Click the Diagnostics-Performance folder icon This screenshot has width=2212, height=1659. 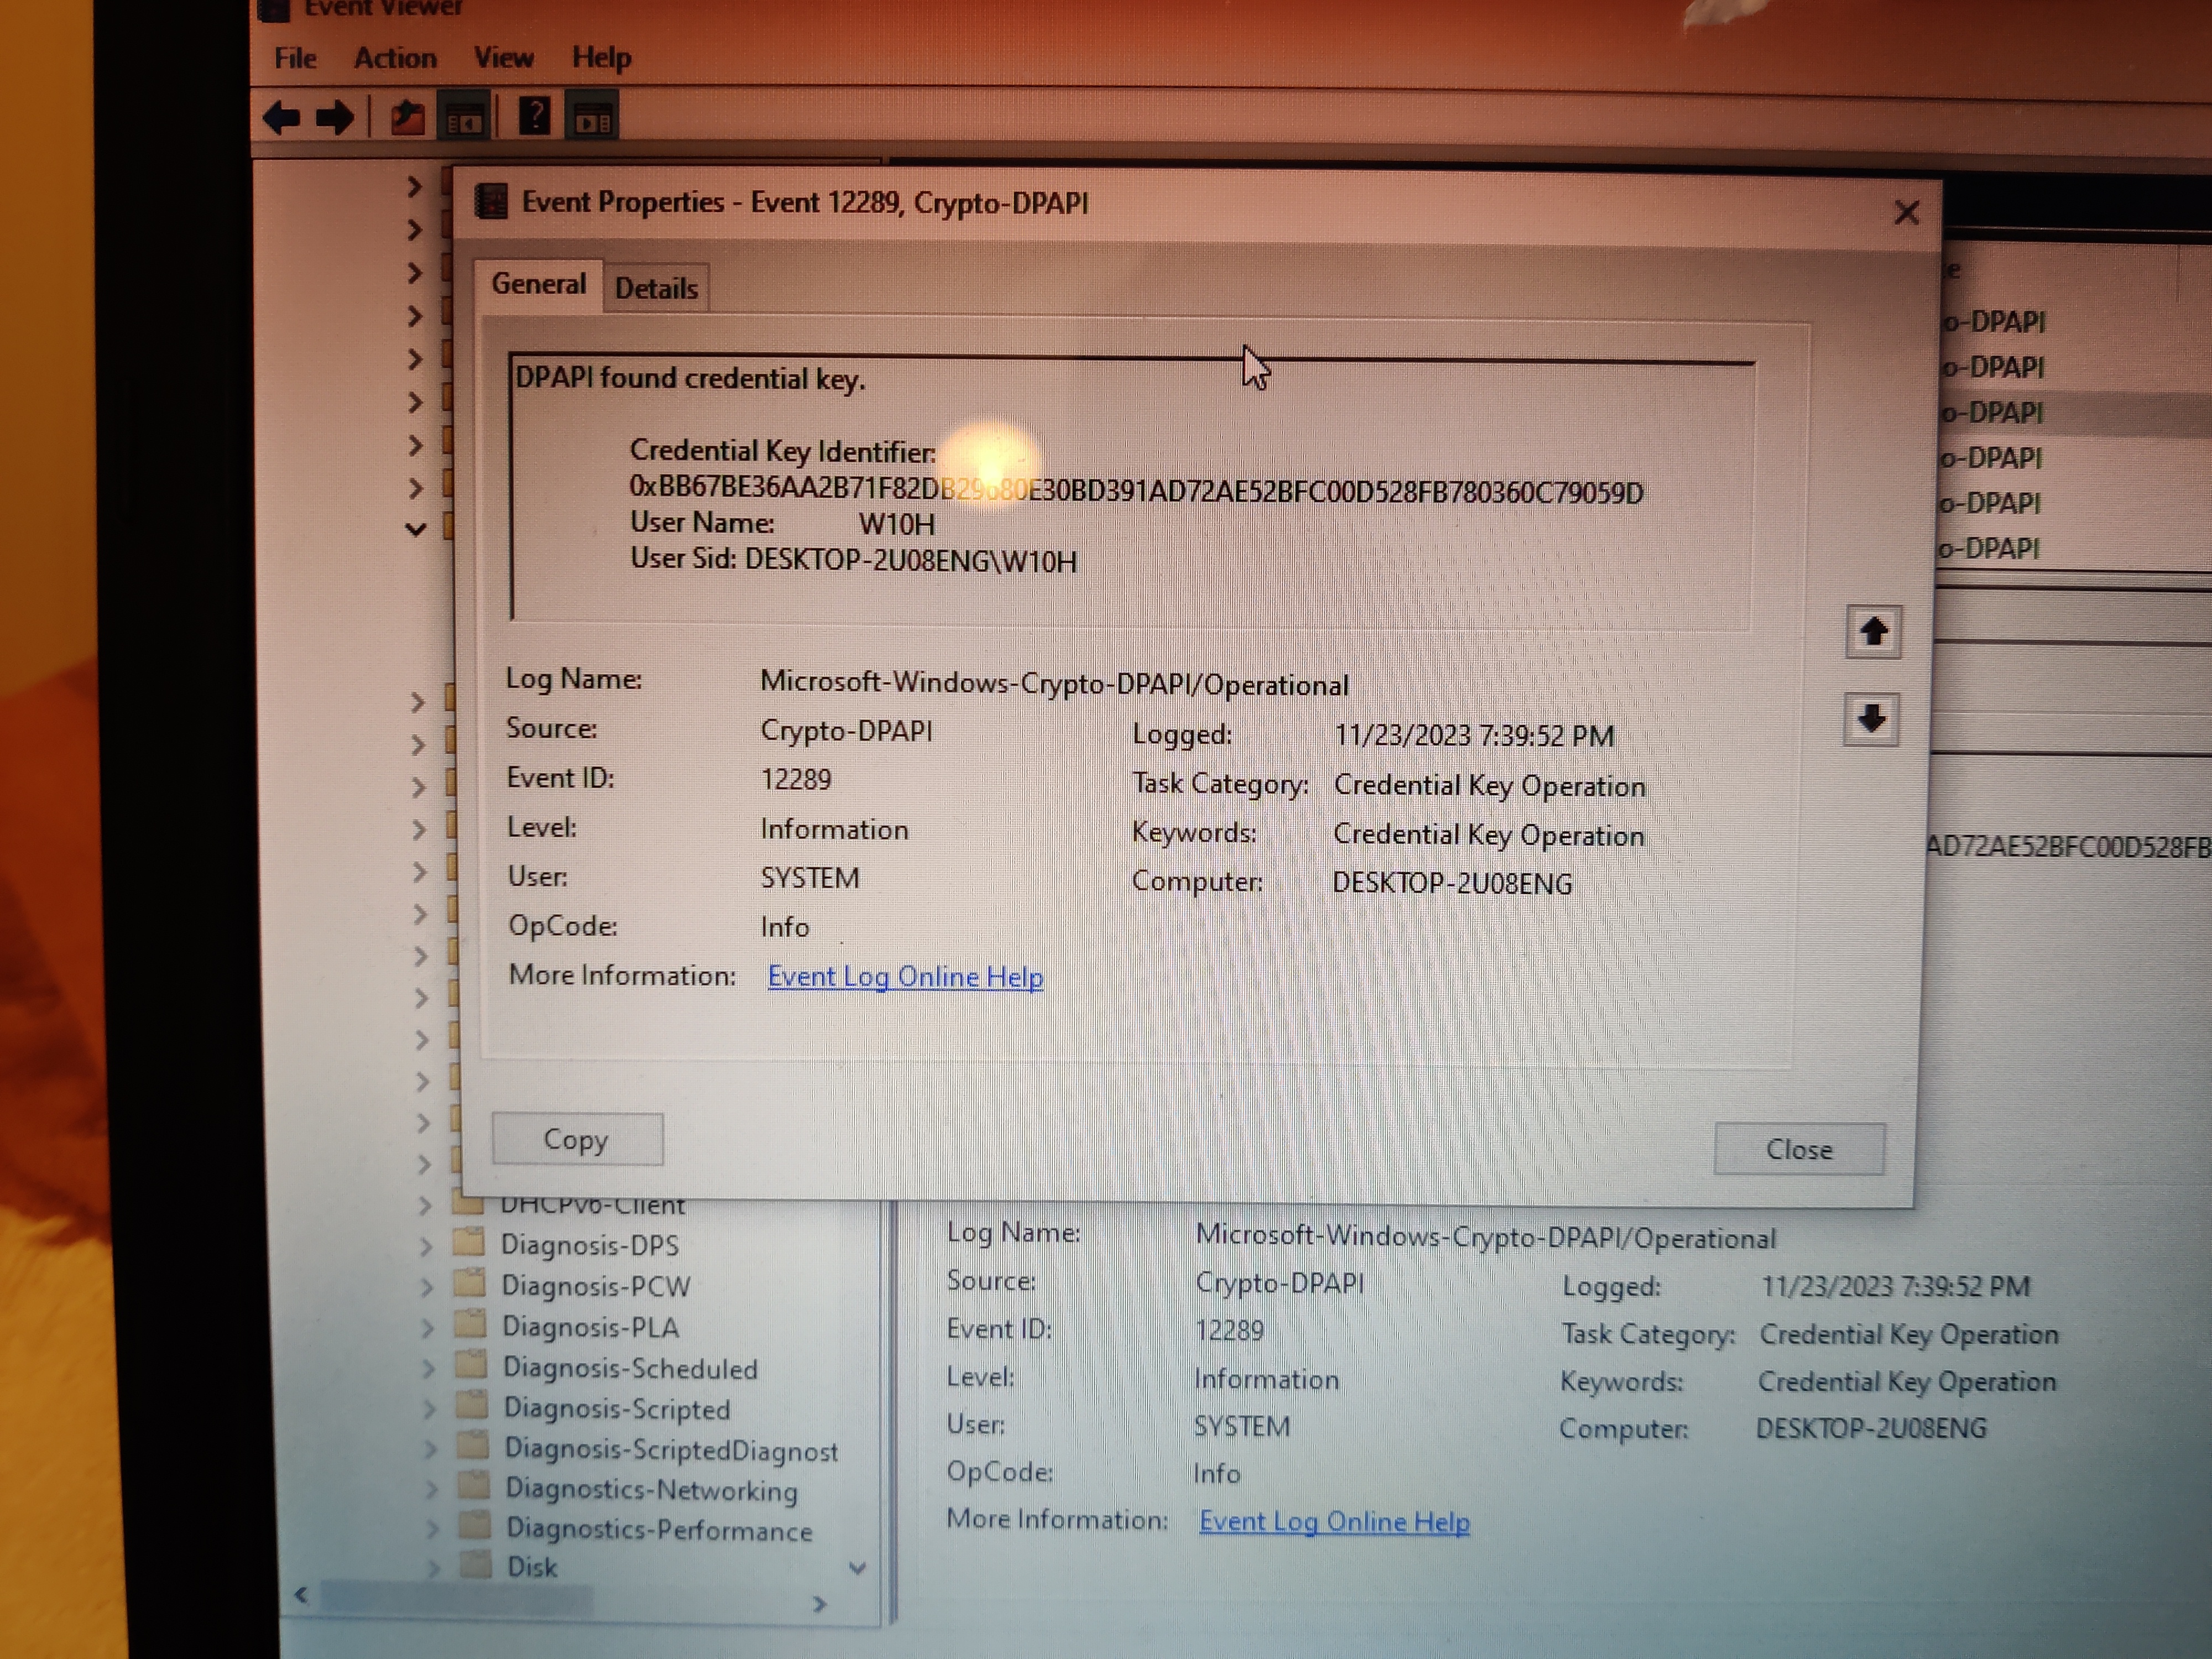[x=474, y=1527]
